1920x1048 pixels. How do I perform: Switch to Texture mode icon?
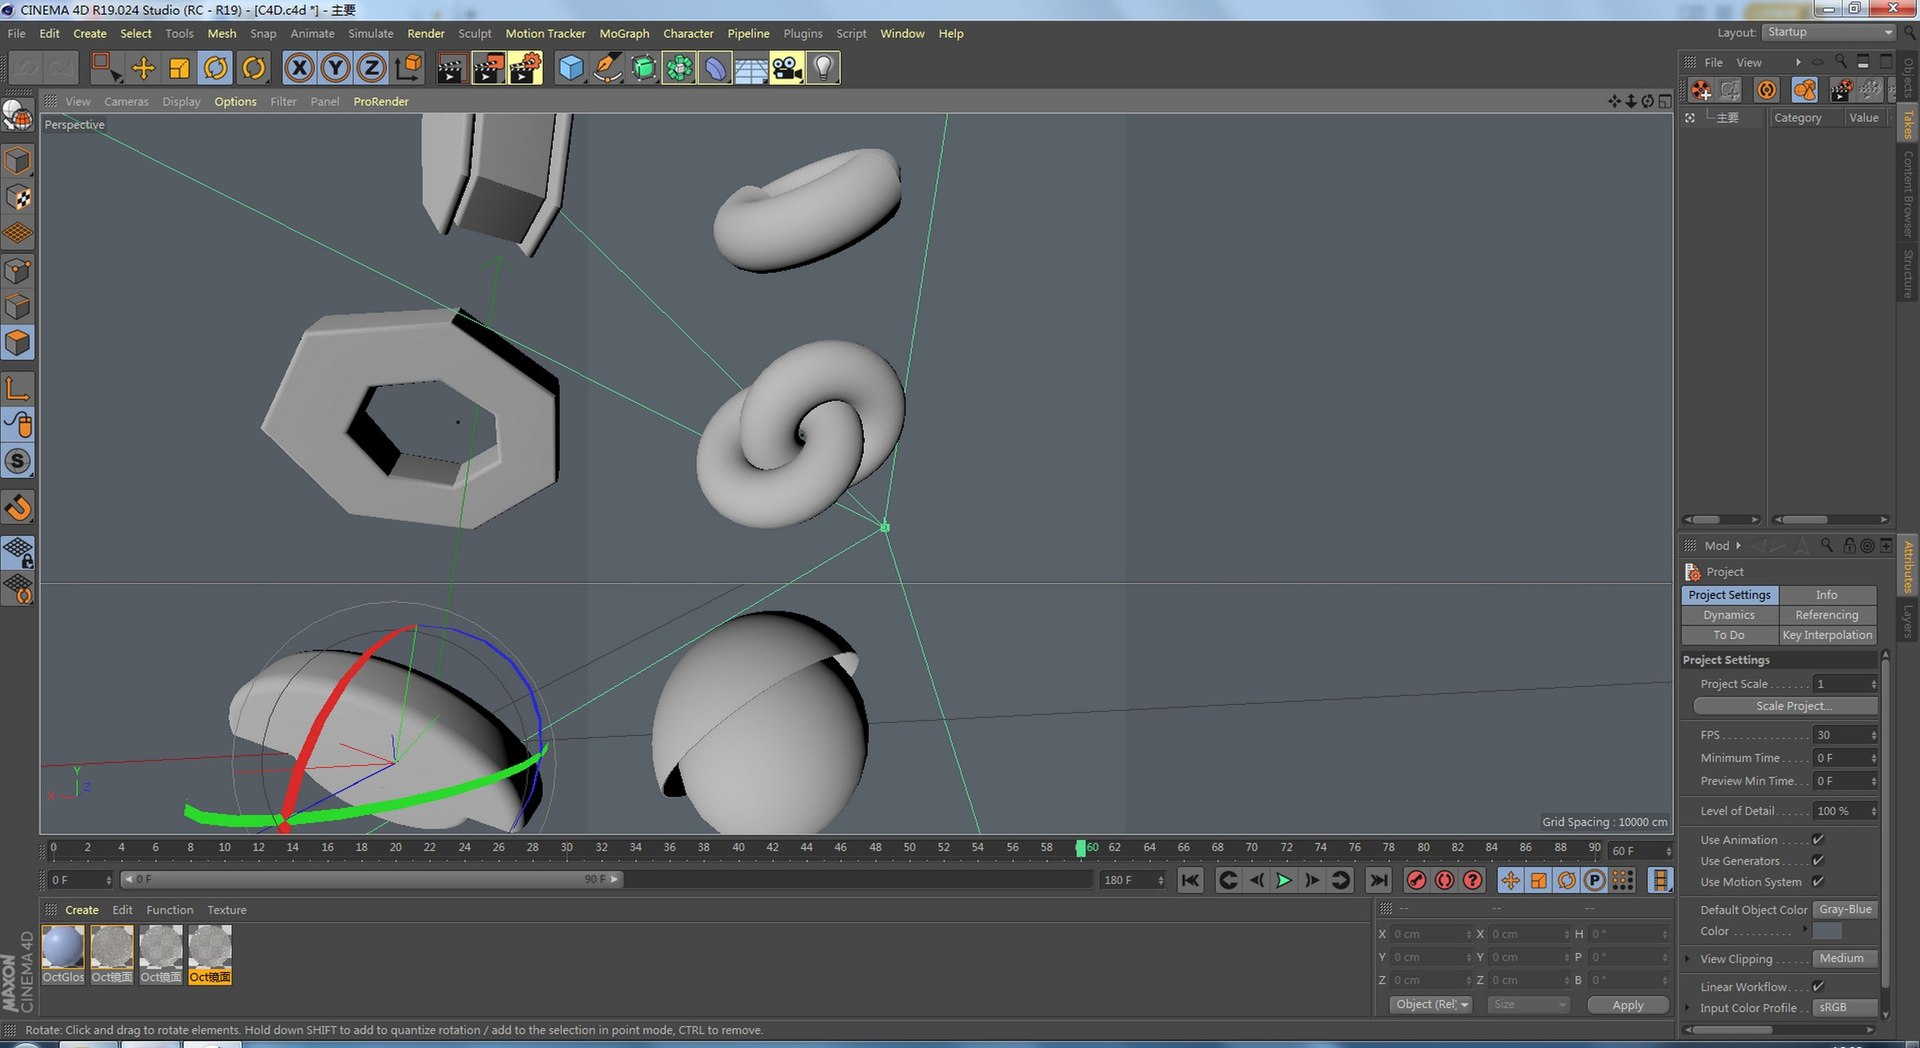[18, 197]
